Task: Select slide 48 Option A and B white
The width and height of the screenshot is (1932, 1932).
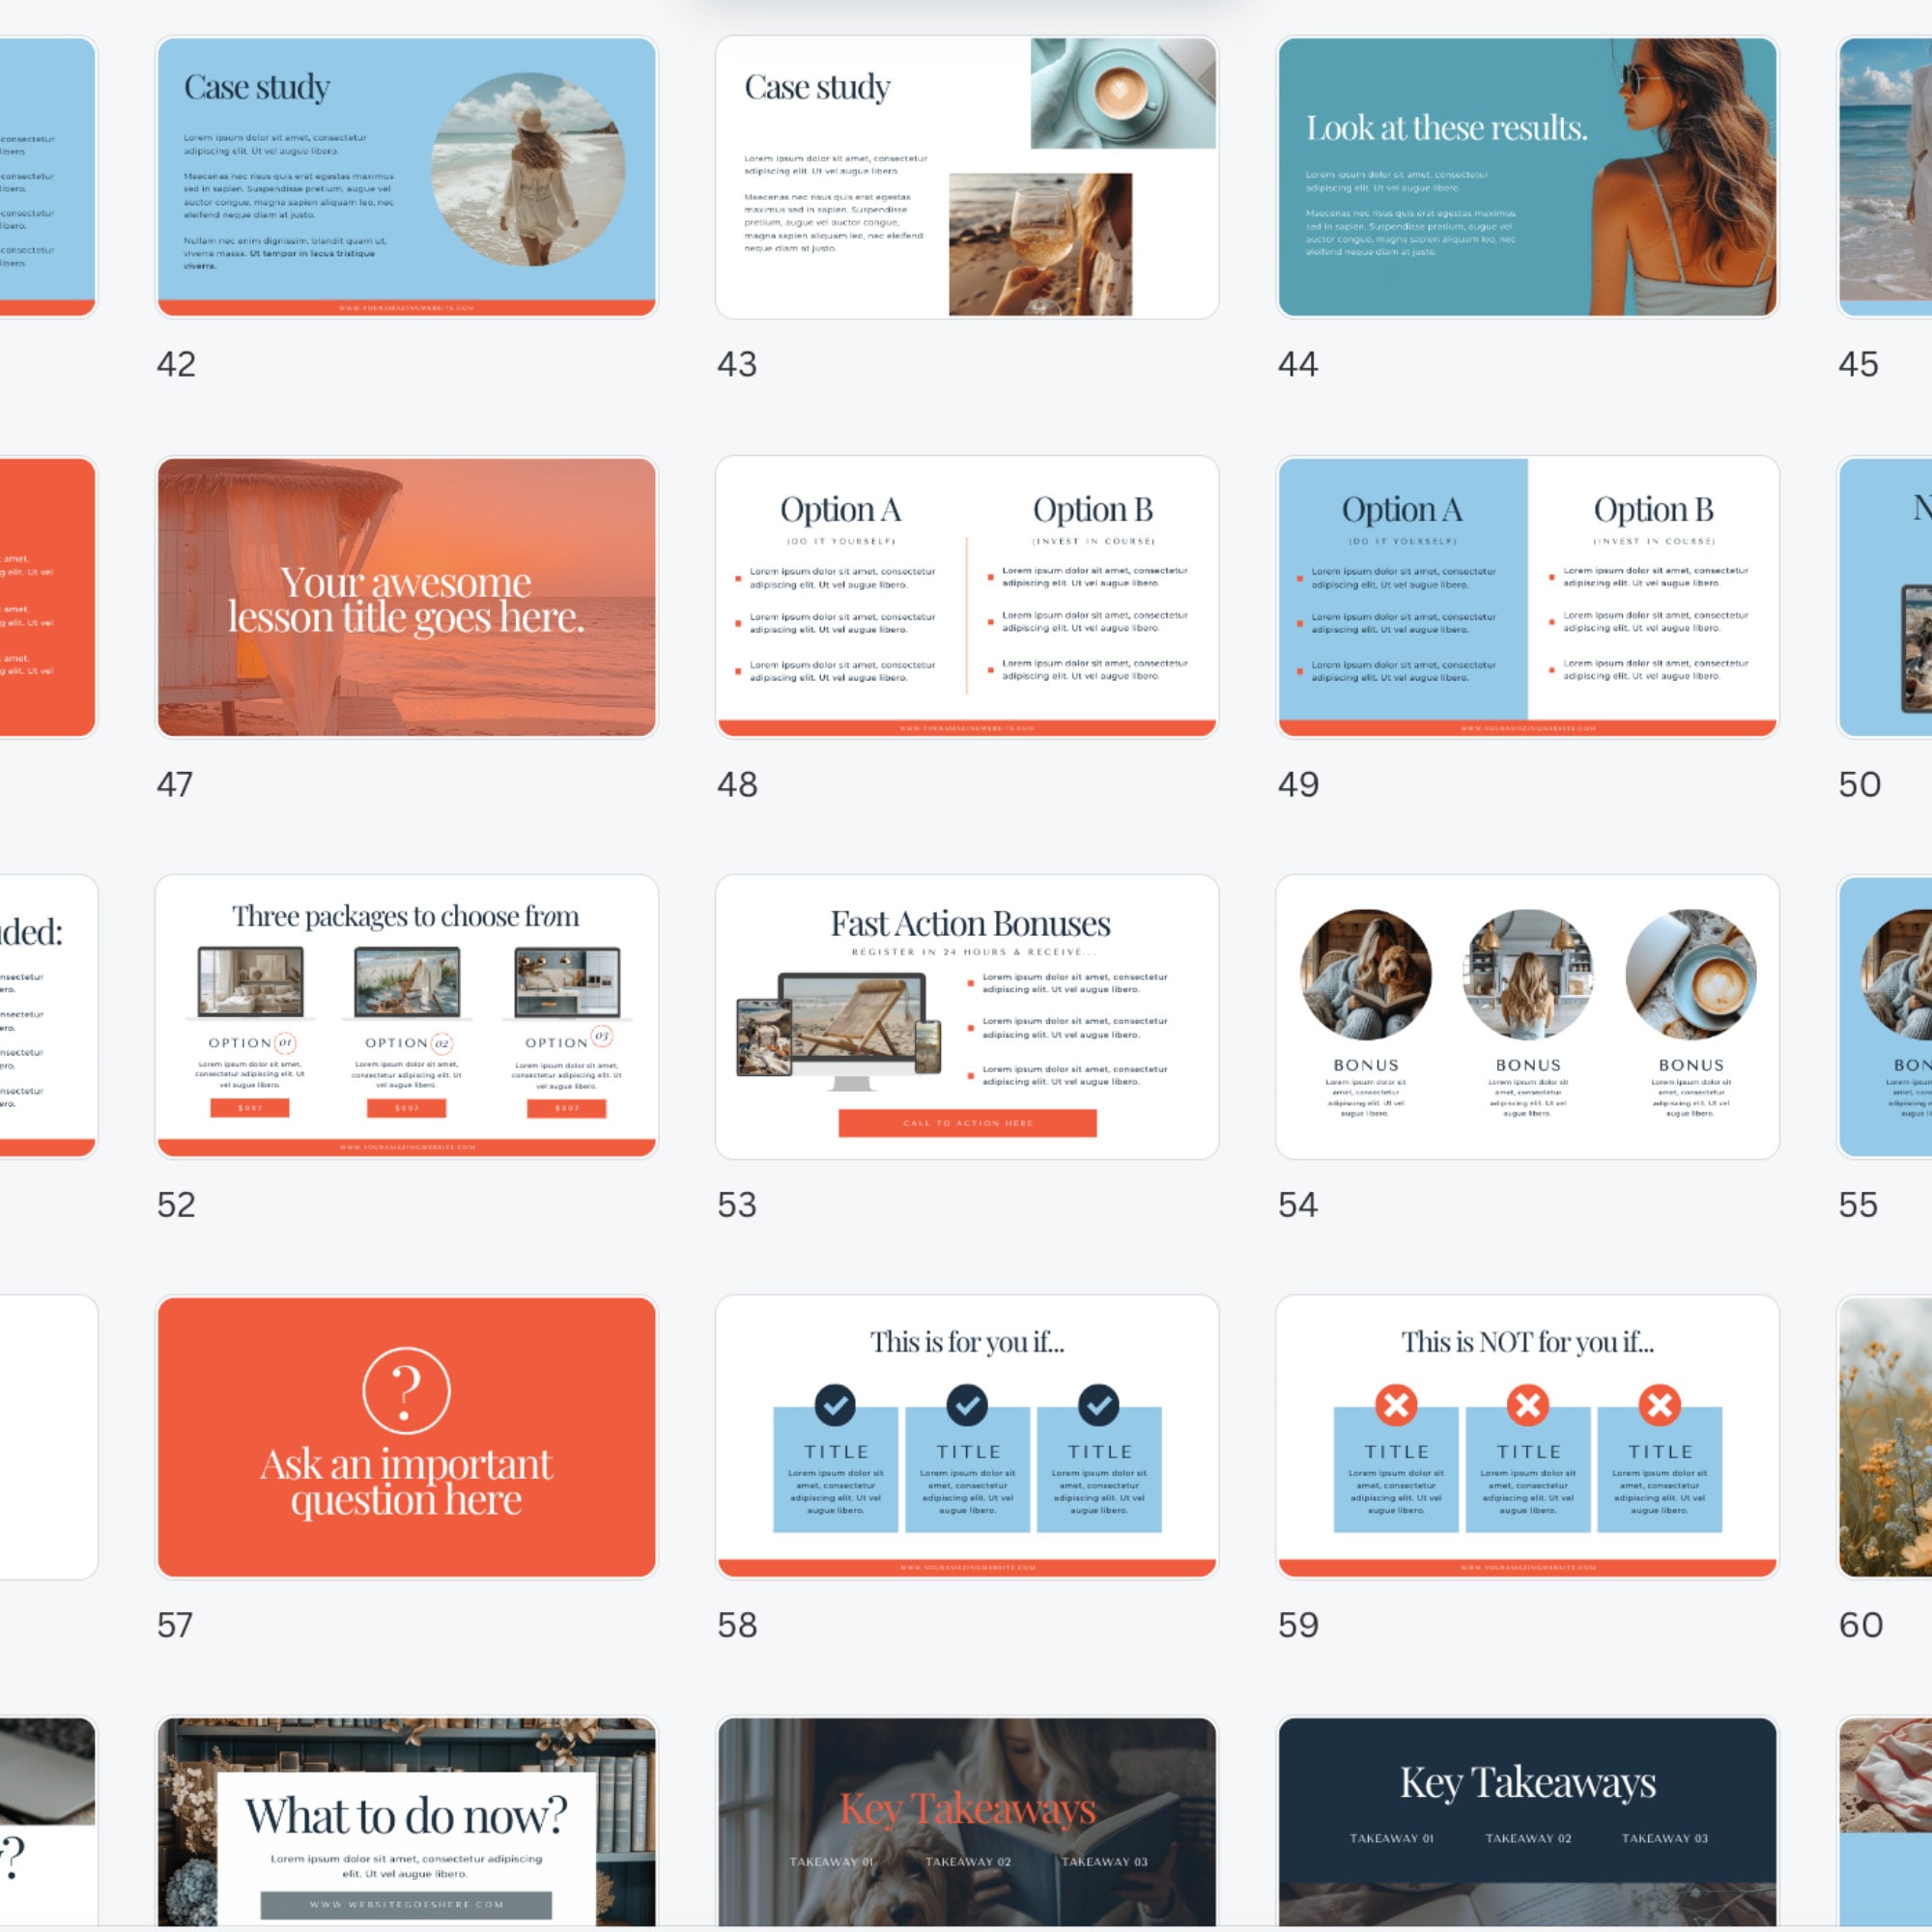Action: (967, 597)
